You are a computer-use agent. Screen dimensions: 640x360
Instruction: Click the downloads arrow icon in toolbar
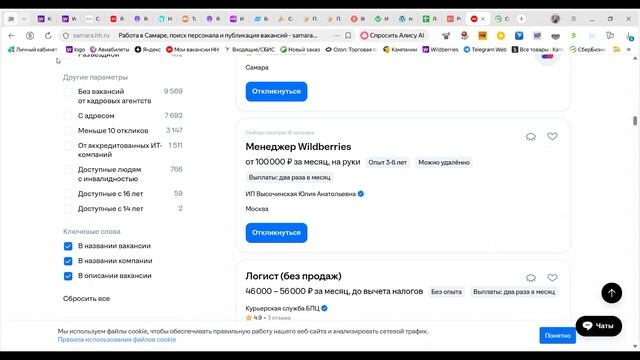[629, 36]
